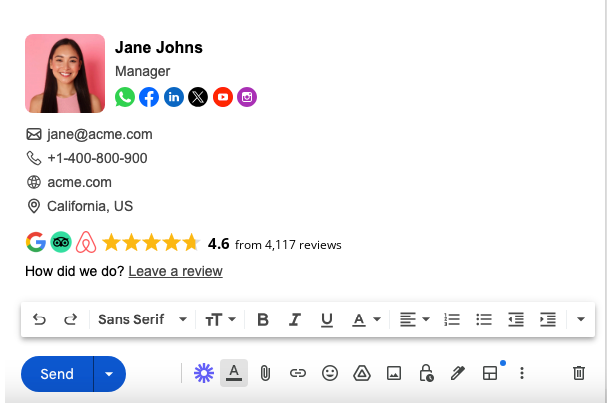The width and height of the screenshot is (607, 403).
Task: Open the text size dropdown
Action: point(220,319)
